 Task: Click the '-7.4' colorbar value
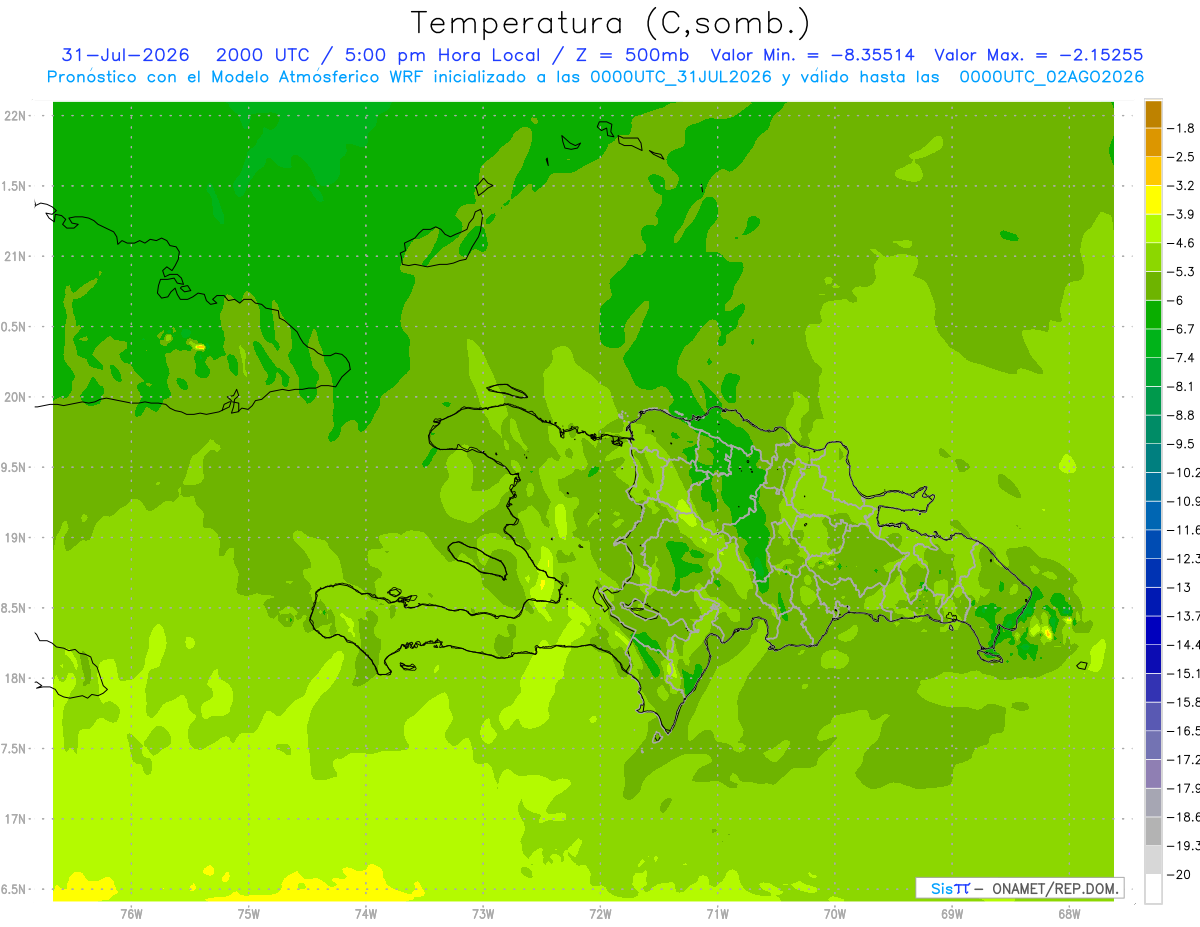(1181, 358)
